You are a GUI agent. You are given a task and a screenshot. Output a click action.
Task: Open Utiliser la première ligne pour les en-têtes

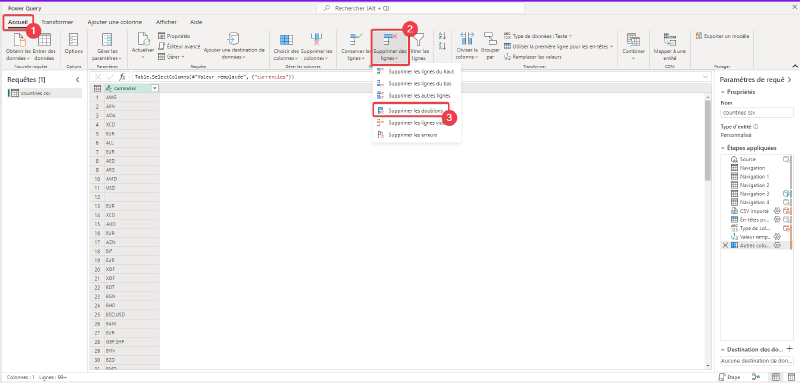[x=558, y=46]
